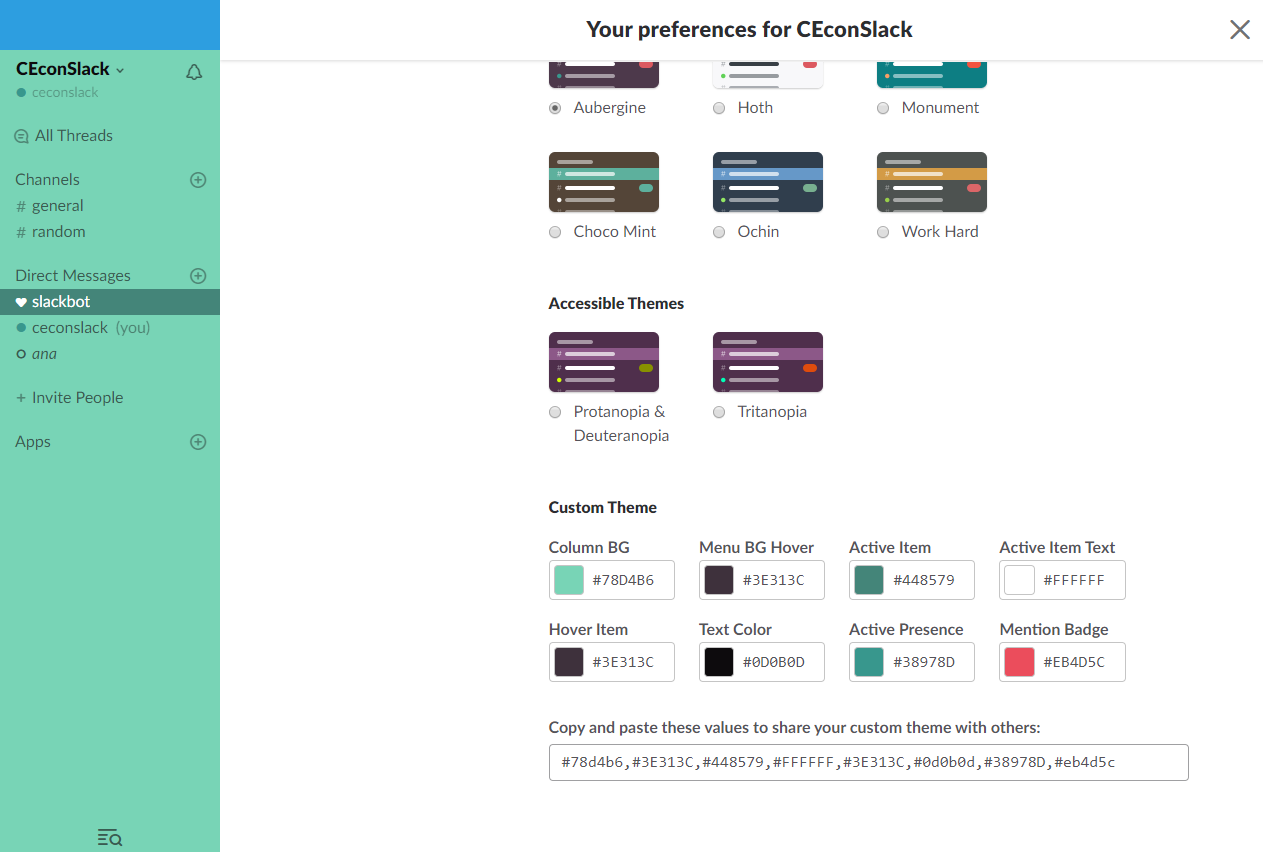Select the Ochin theme thumbnail

click(x=768, y=182)
